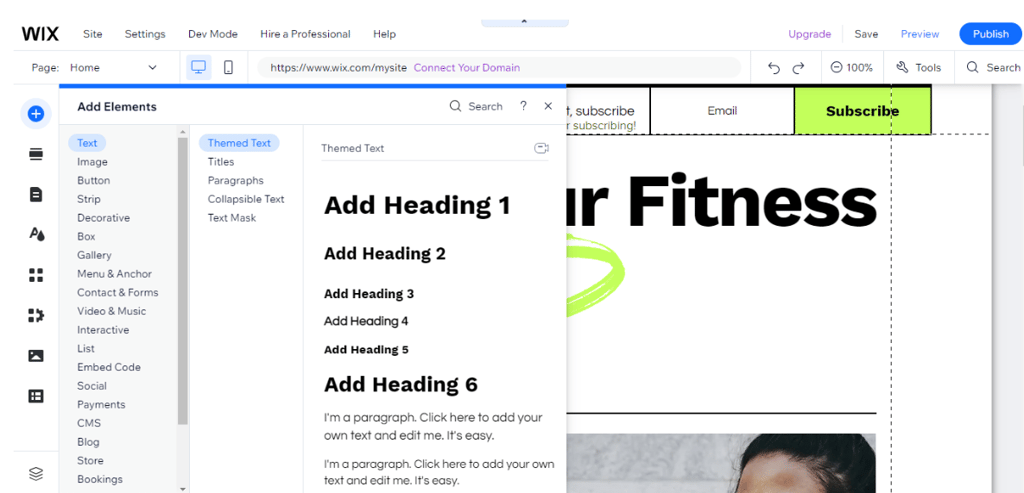Click the Publish button
Screen dimensions: 1024x493
pyautogui.click(x=991, y=34)
